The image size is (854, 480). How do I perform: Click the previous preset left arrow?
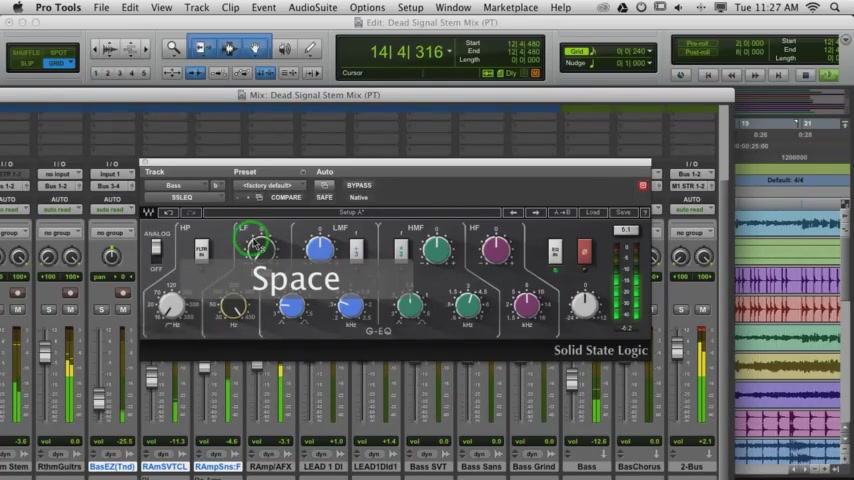[513, 212]
